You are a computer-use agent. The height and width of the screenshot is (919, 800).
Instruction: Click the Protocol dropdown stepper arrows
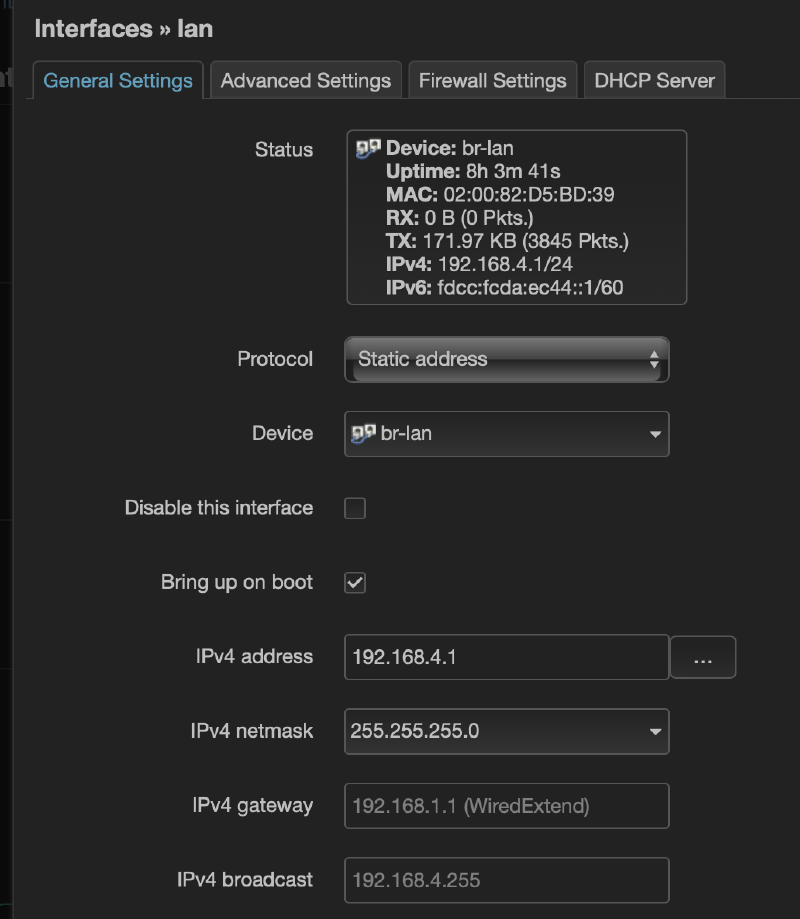654,359
